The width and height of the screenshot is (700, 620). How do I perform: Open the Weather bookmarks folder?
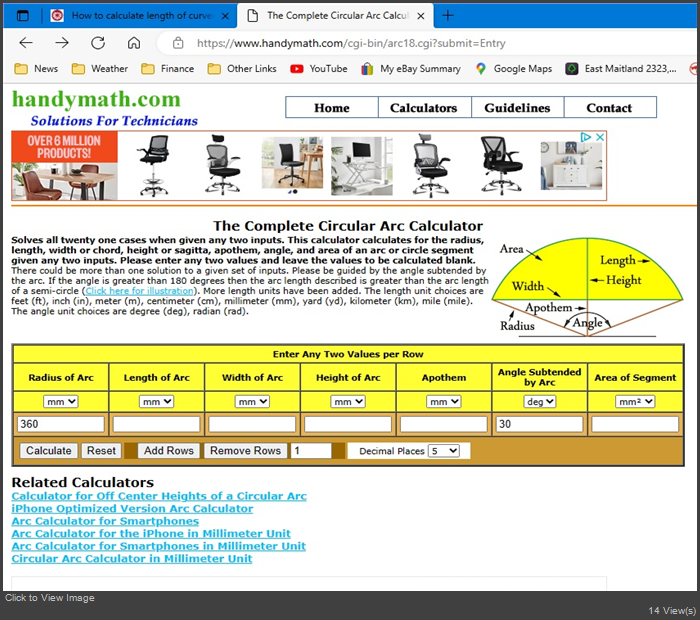click(x=100, y=69)
